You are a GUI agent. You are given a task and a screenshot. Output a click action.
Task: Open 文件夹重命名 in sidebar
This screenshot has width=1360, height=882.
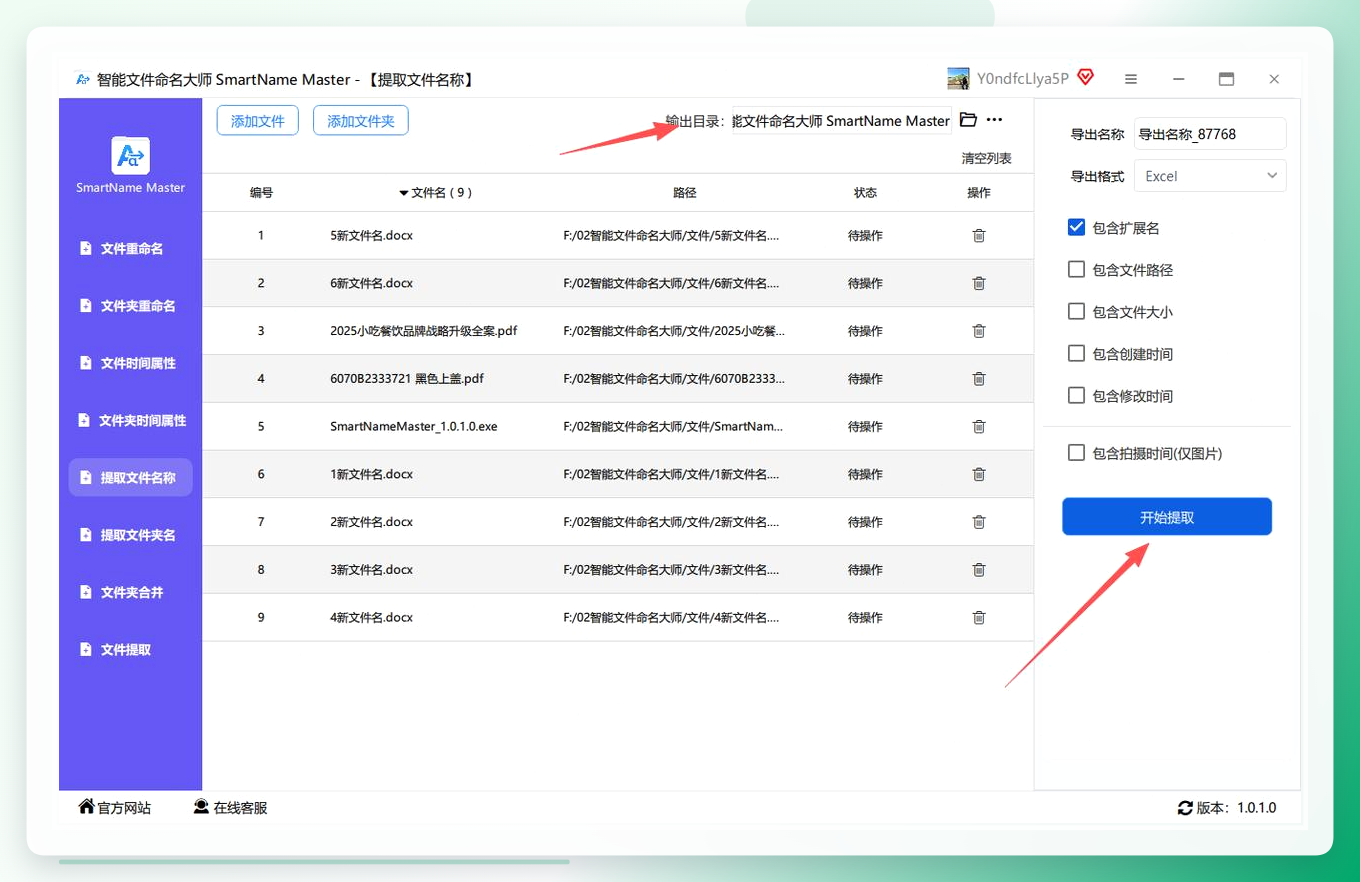130,306
